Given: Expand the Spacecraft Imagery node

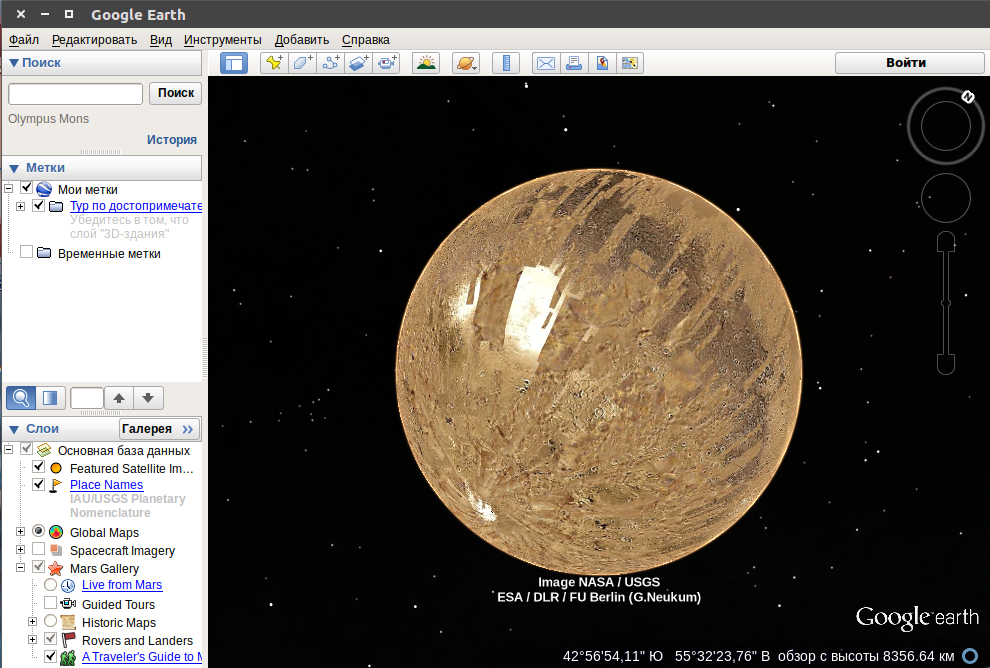Looking at the screenshot, I should (20, 549).
